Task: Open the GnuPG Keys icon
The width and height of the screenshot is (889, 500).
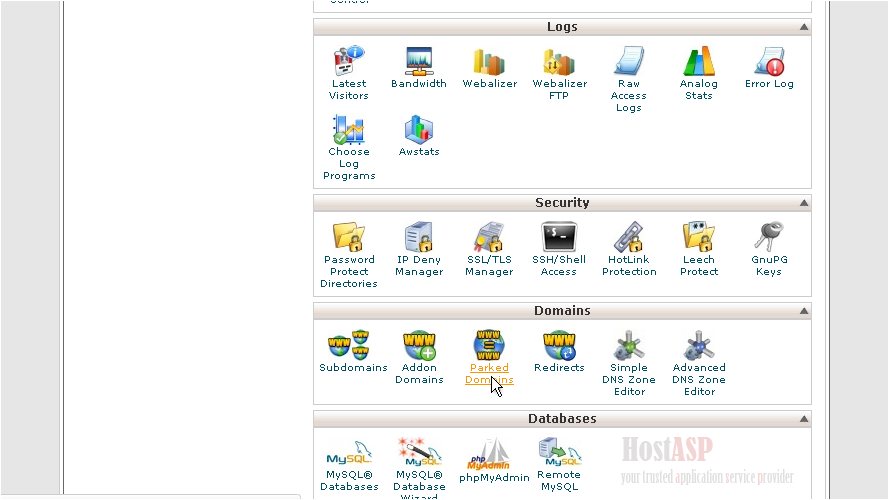Action: (769, 238)
